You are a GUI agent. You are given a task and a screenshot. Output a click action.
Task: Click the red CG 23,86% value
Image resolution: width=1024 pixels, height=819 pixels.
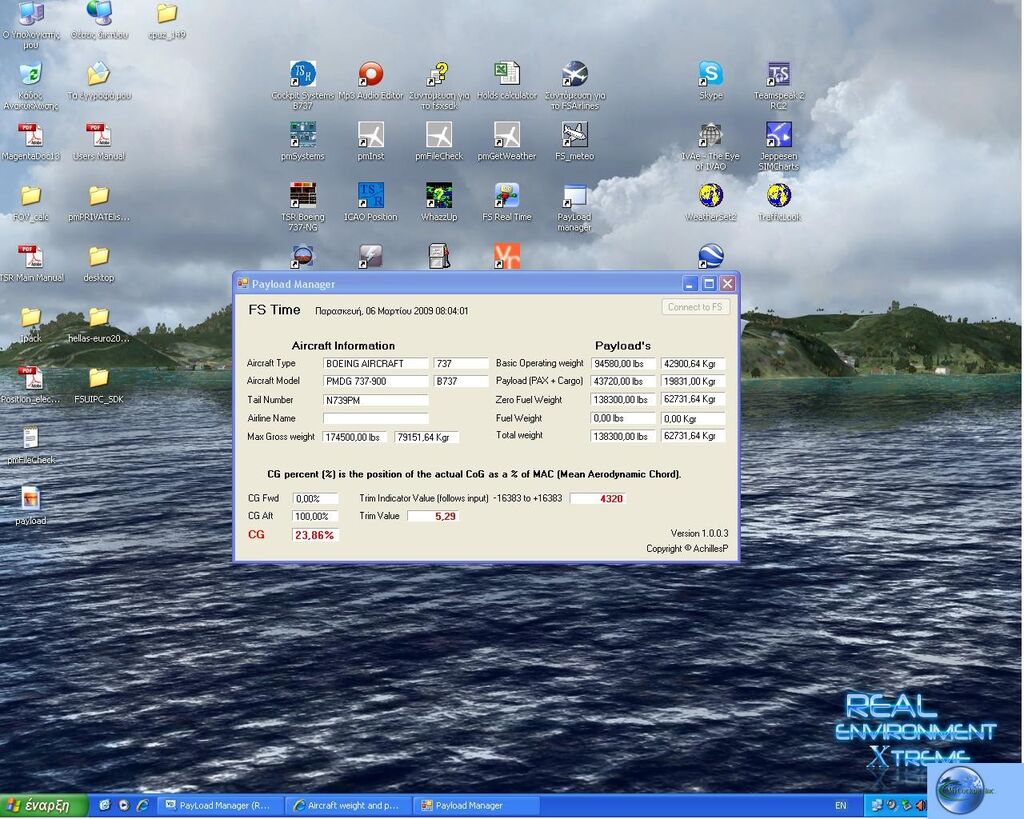pos(315,535)
